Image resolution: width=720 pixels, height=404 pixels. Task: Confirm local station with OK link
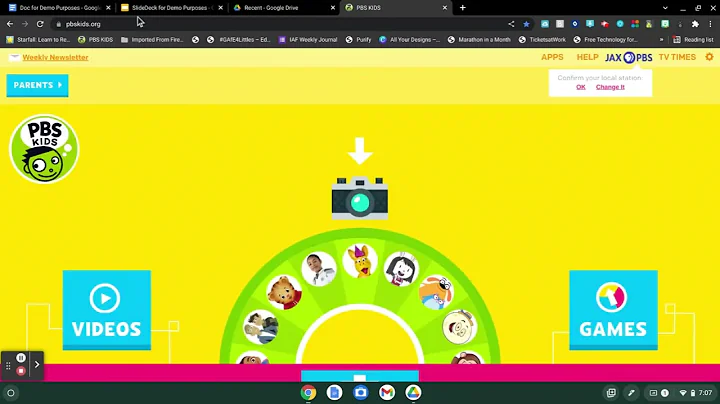580,87
